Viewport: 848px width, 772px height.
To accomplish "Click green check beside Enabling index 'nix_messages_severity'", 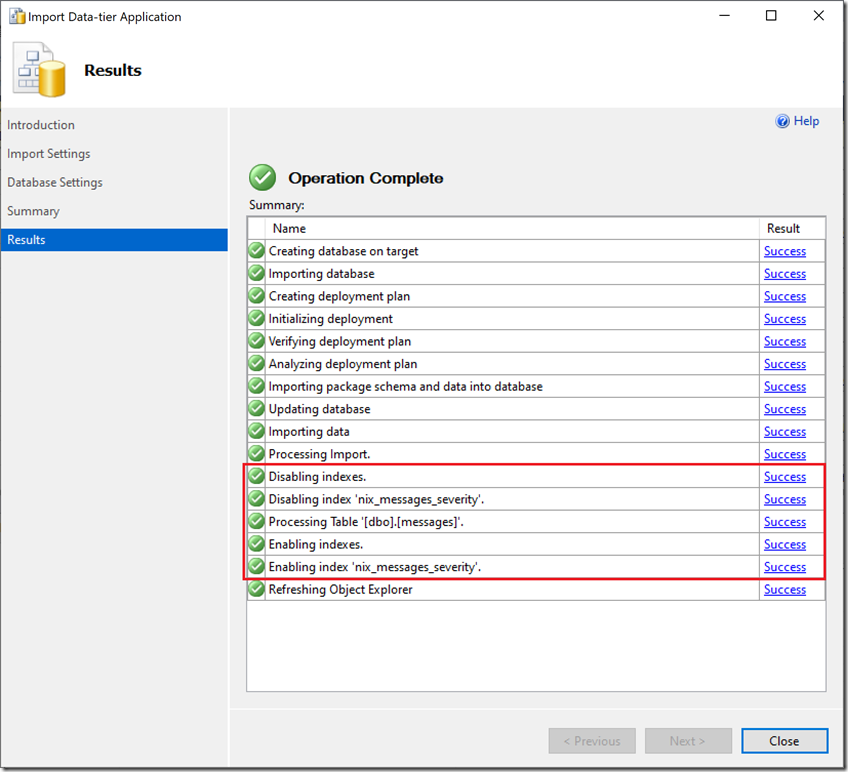I will pos(256,566).
